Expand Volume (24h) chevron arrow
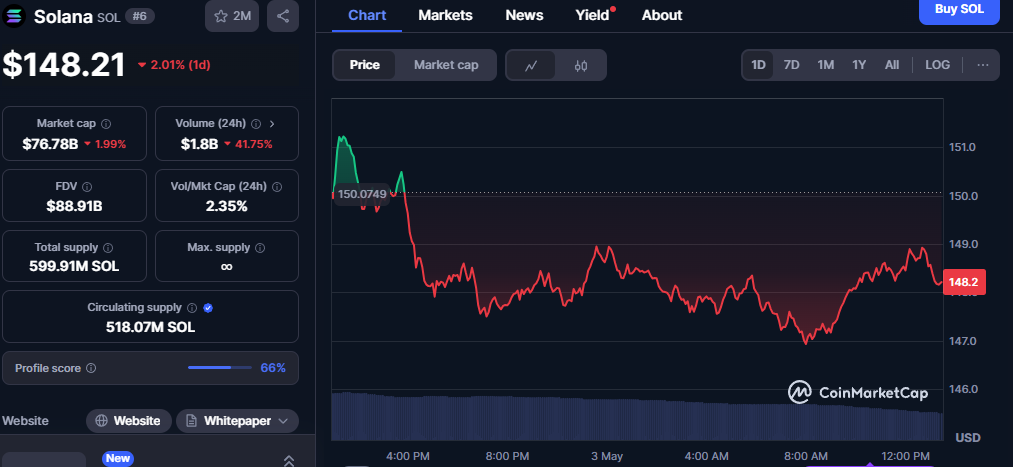The image size is (1013, 467). [272, 123]
